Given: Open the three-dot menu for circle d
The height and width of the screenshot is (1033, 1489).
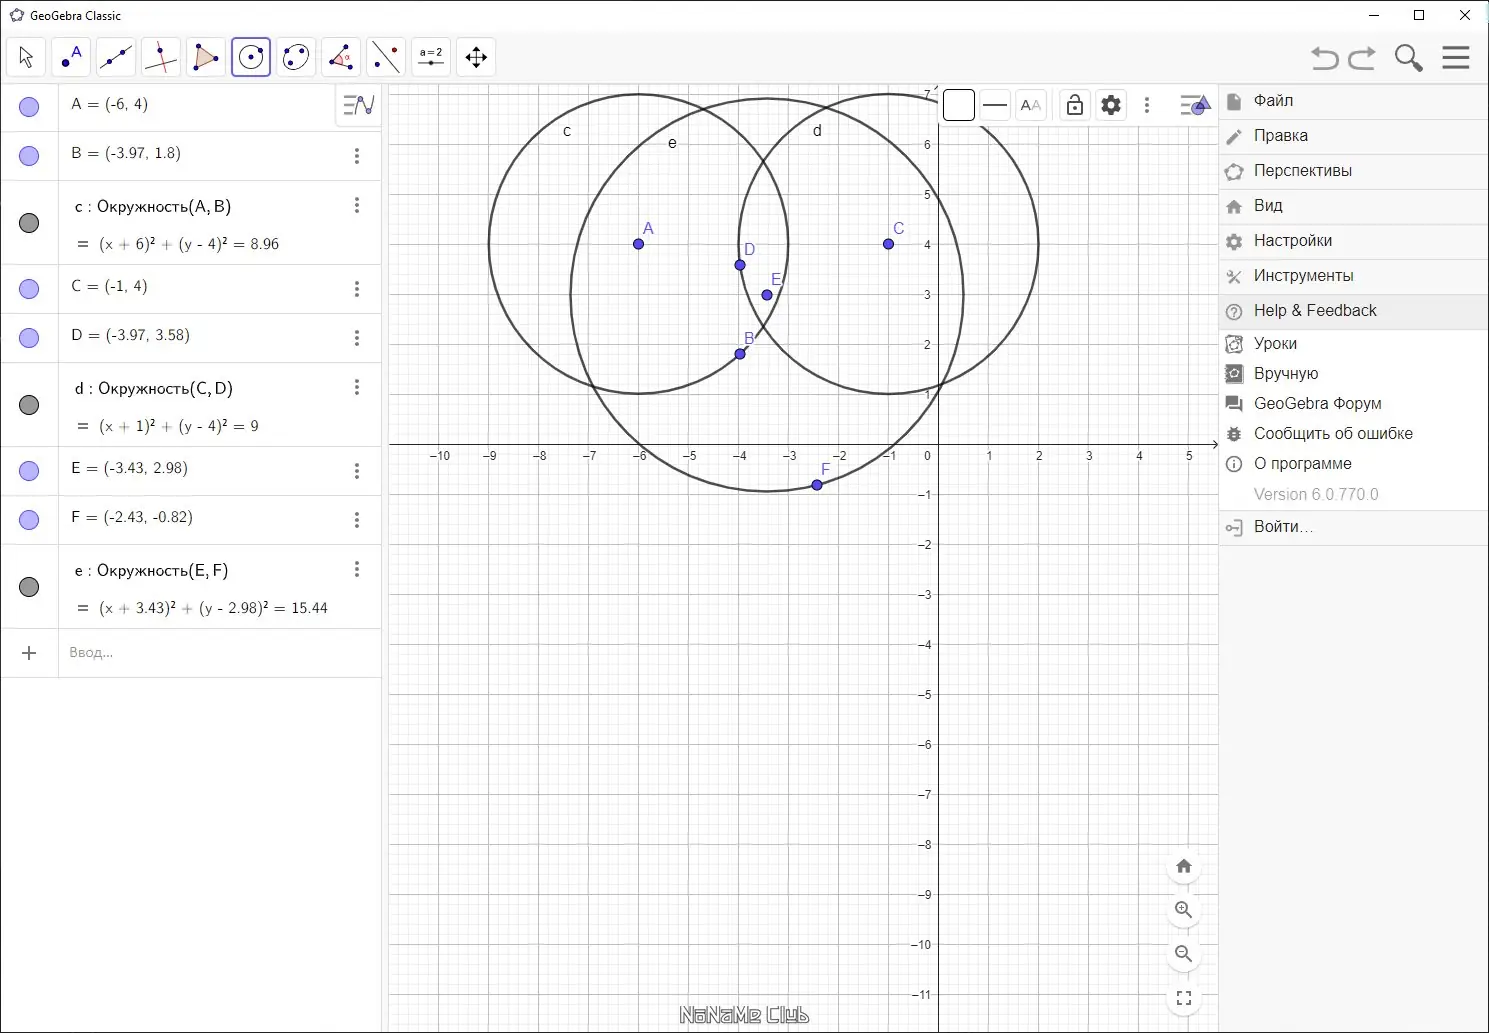Looking at the screenshot, I should [357, 387].
